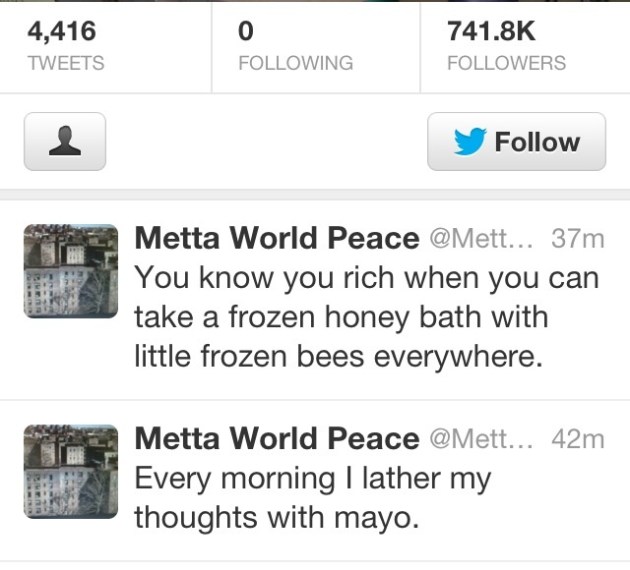
Task: Click the 37m timestamp
Action: tap(578, 239)
